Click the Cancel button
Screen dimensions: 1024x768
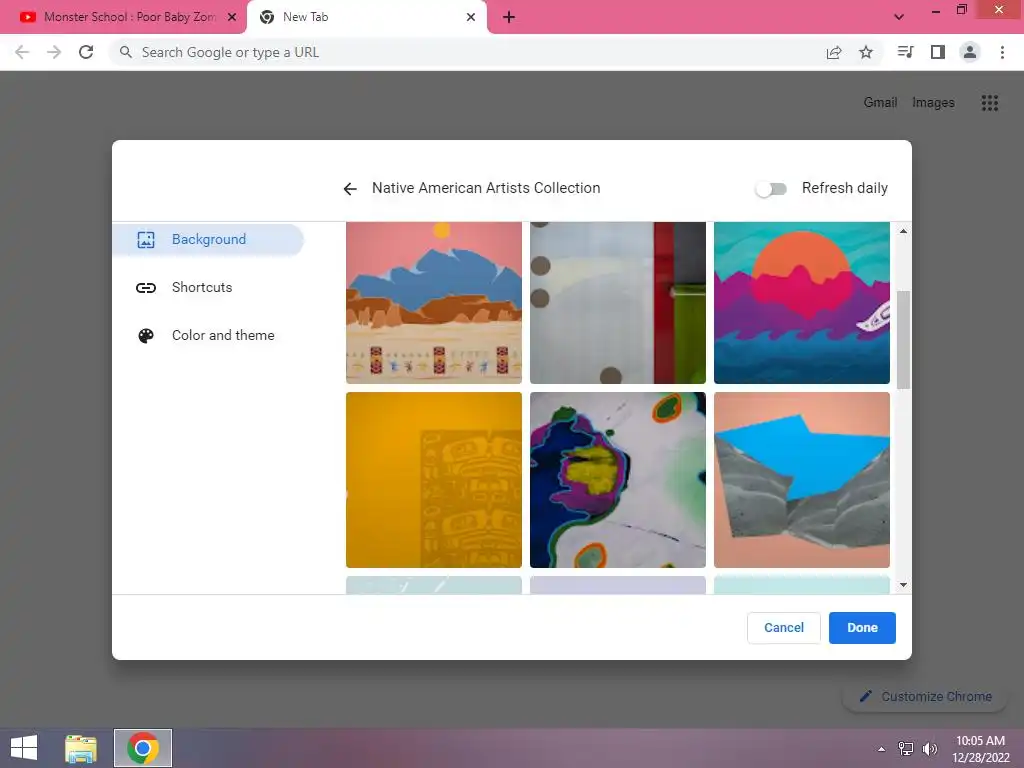(784, 628)
